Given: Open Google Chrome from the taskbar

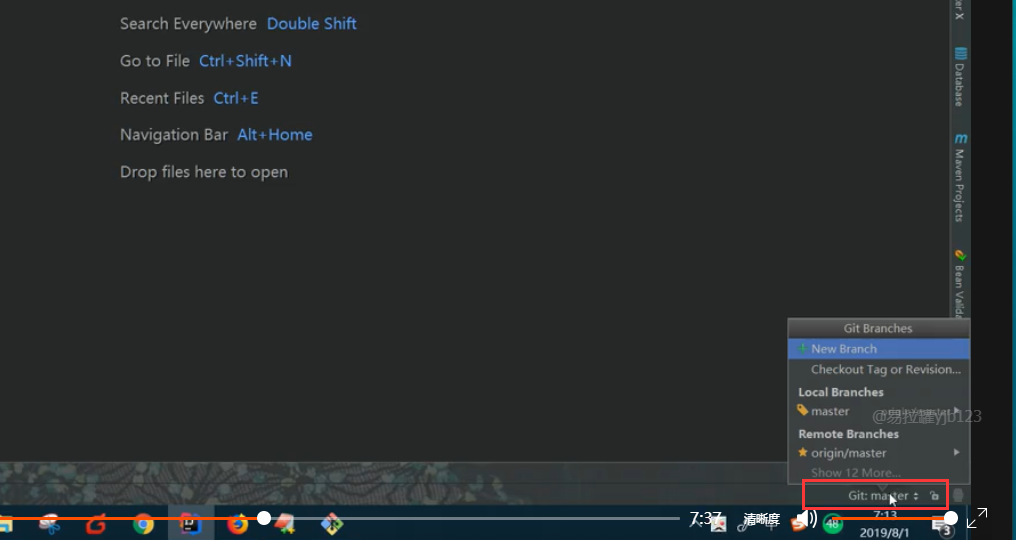Looking at the screenshot, I should click(x=143, y=523).
